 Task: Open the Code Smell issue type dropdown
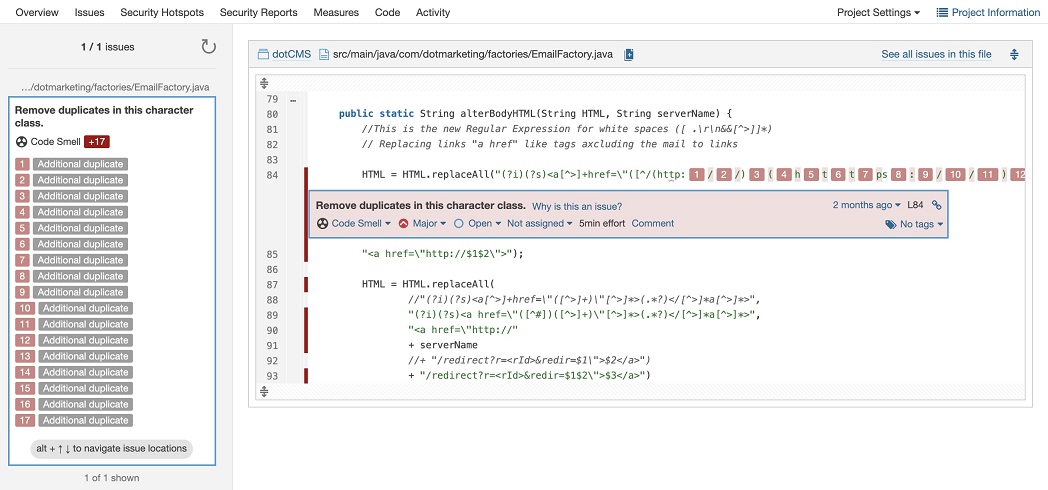354,224
